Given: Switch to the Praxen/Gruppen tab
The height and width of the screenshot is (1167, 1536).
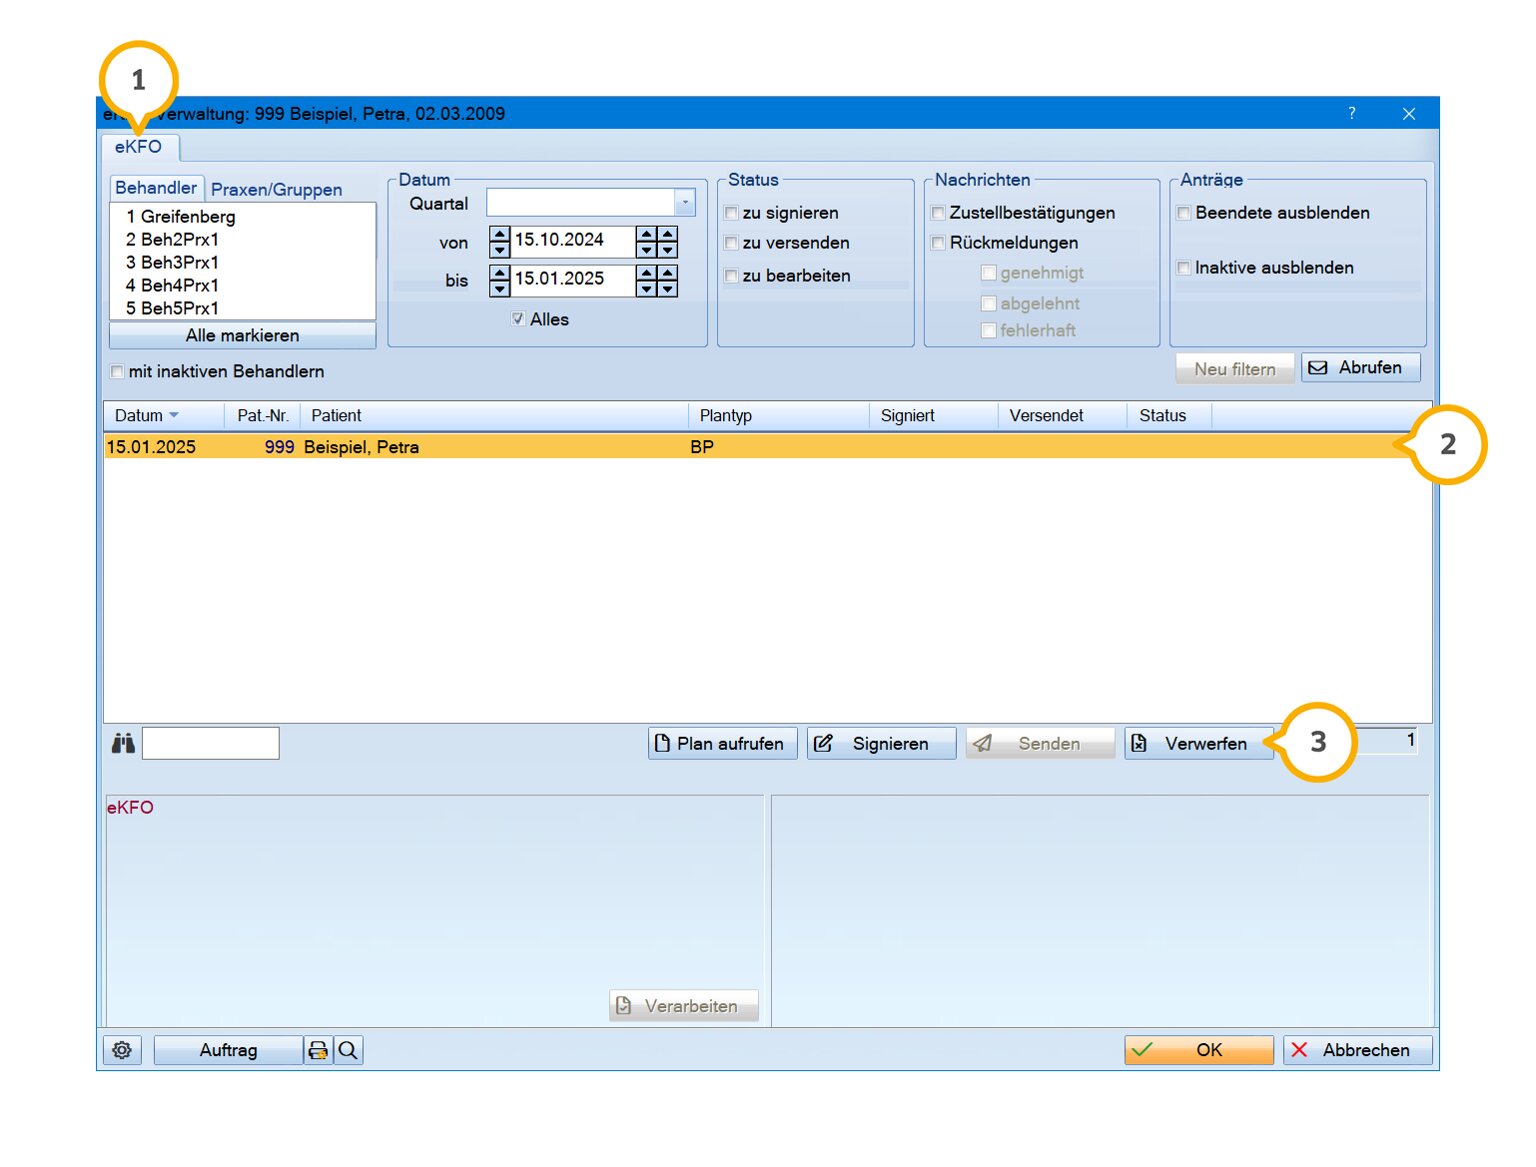Looking at the screenshot, I should (x=276, y=189).
